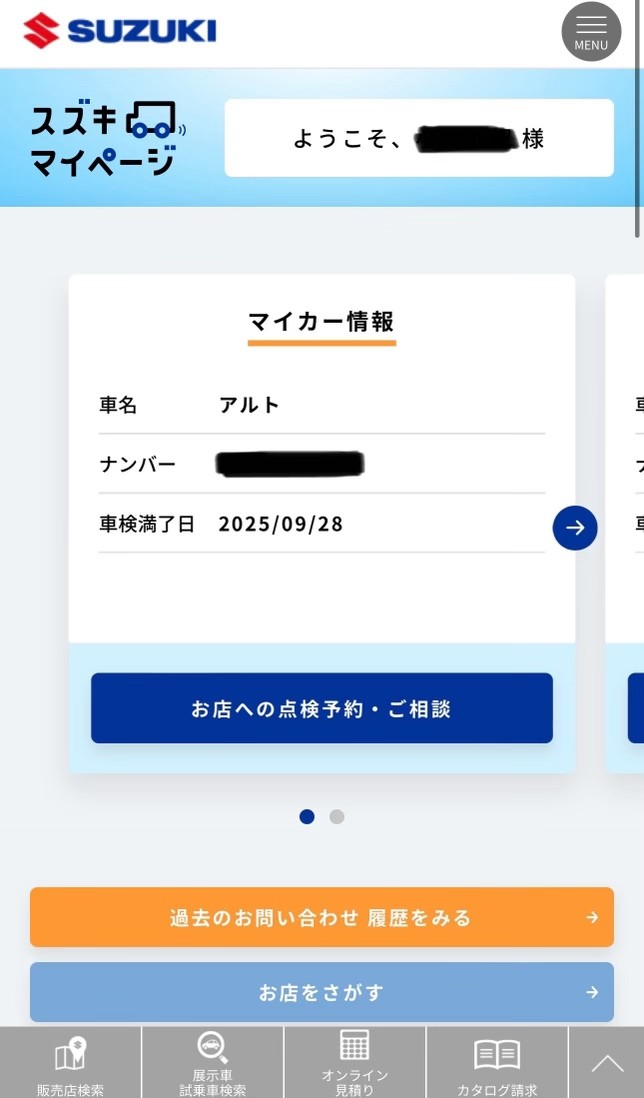Click arrow on 過去のお問い合わせ button
This screenshot has height=1098, width=644.
coord(592,917)
